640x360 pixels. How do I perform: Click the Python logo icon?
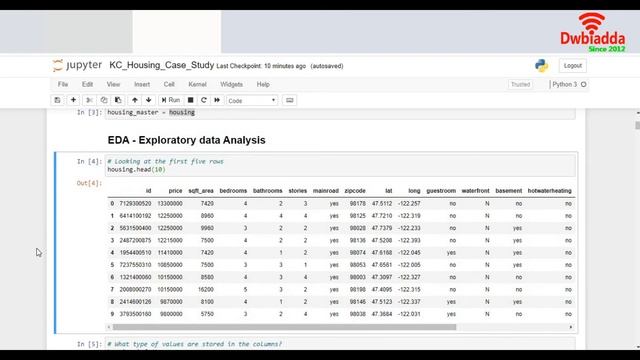541,66
